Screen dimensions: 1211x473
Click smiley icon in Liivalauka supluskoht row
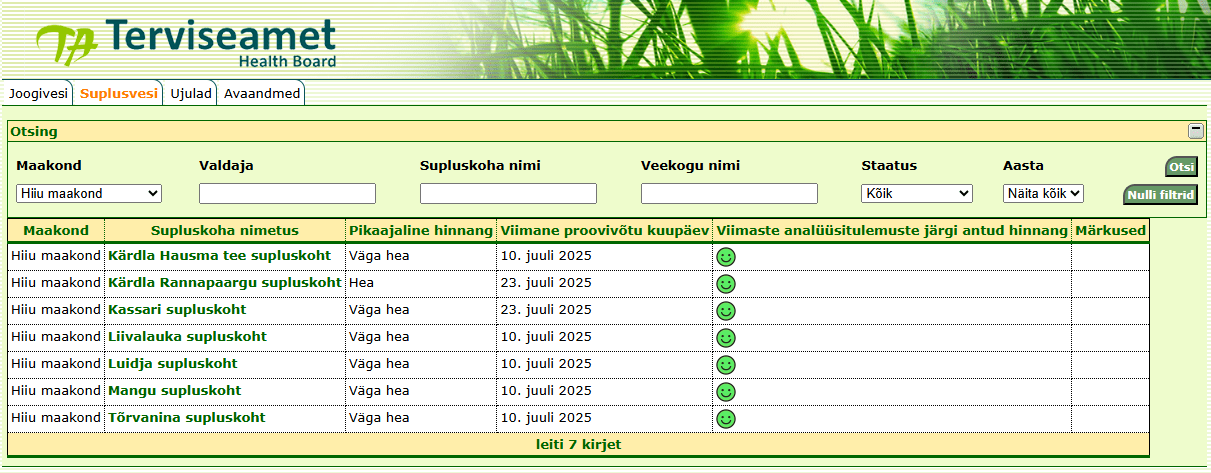[x=726, y=338]
